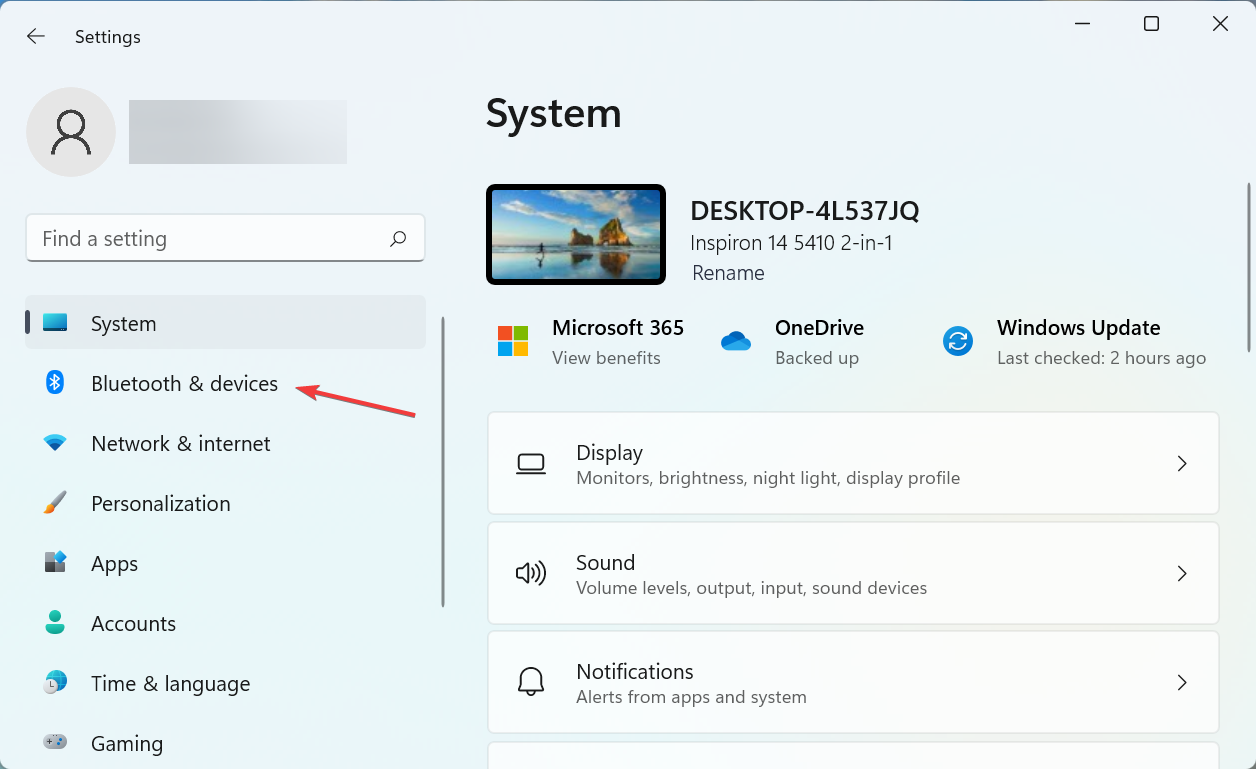
Task: Click the Wi-Fi network icon in sidebar
Action: (55, 442)
